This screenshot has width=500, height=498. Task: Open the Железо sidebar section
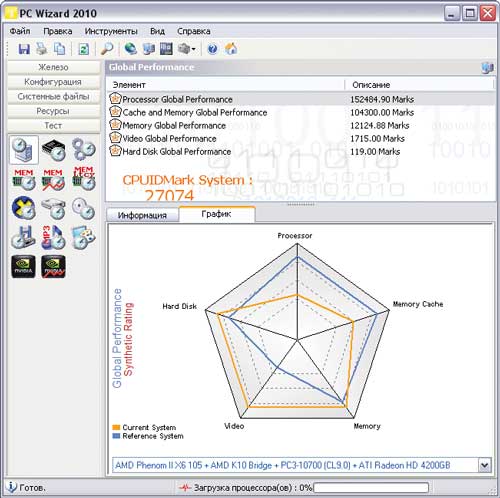pyautogui.click(x=53, y=67)
